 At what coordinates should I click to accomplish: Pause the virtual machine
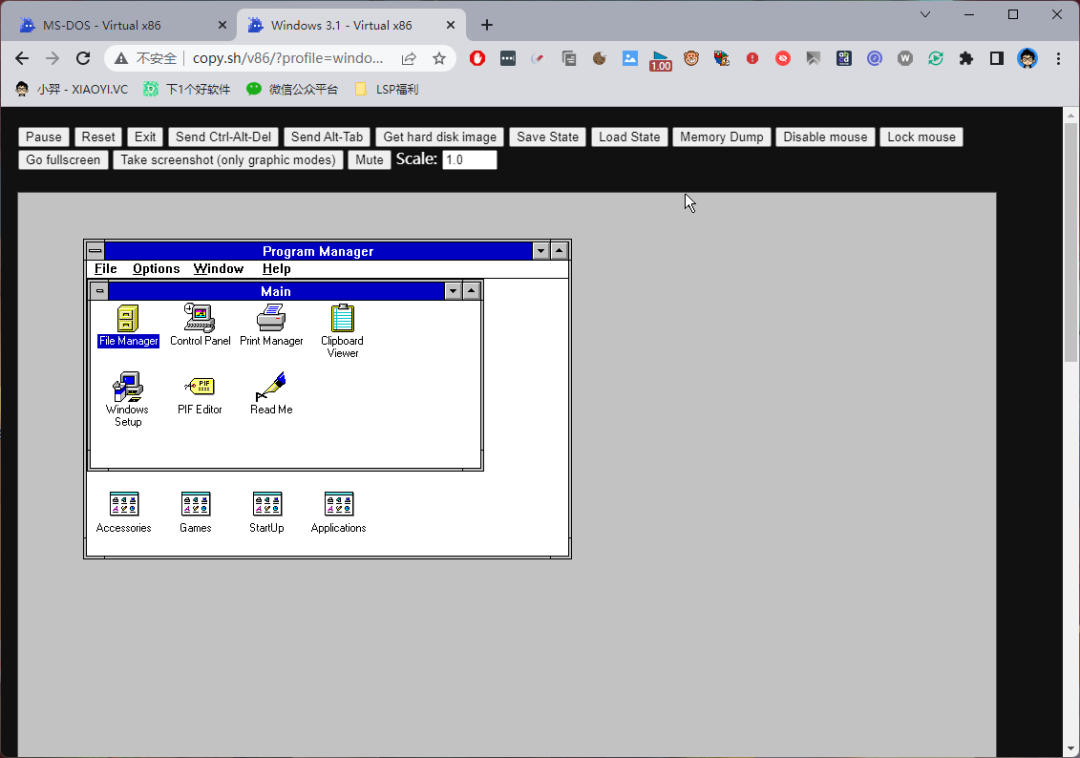43,136
